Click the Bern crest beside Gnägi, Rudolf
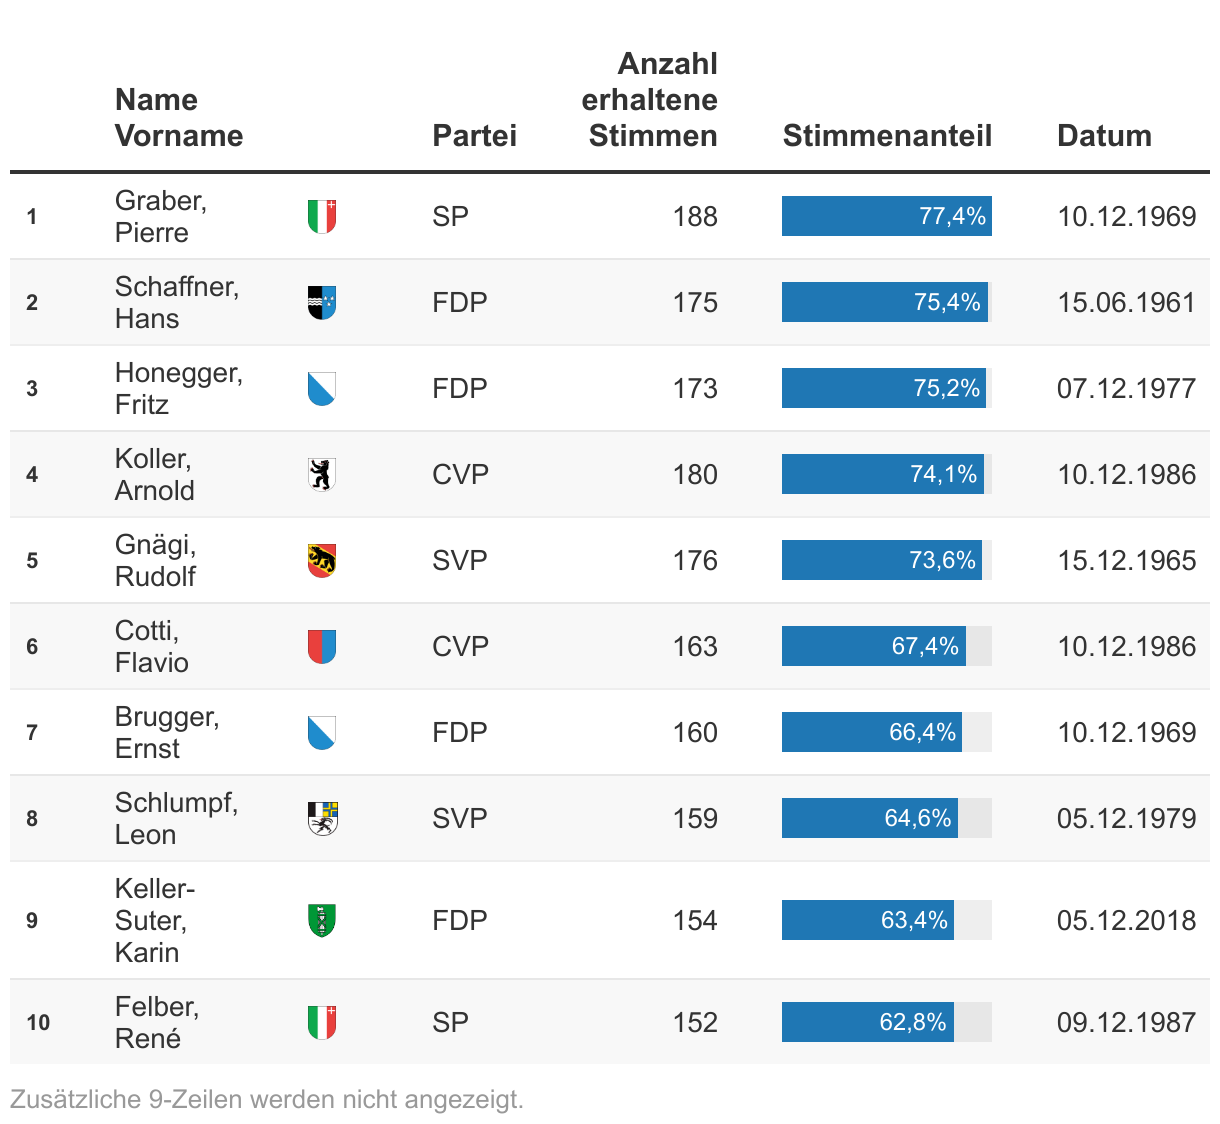Viewport: 1220px width, 1124px height. pyautogui.click(x=322, y=560)
